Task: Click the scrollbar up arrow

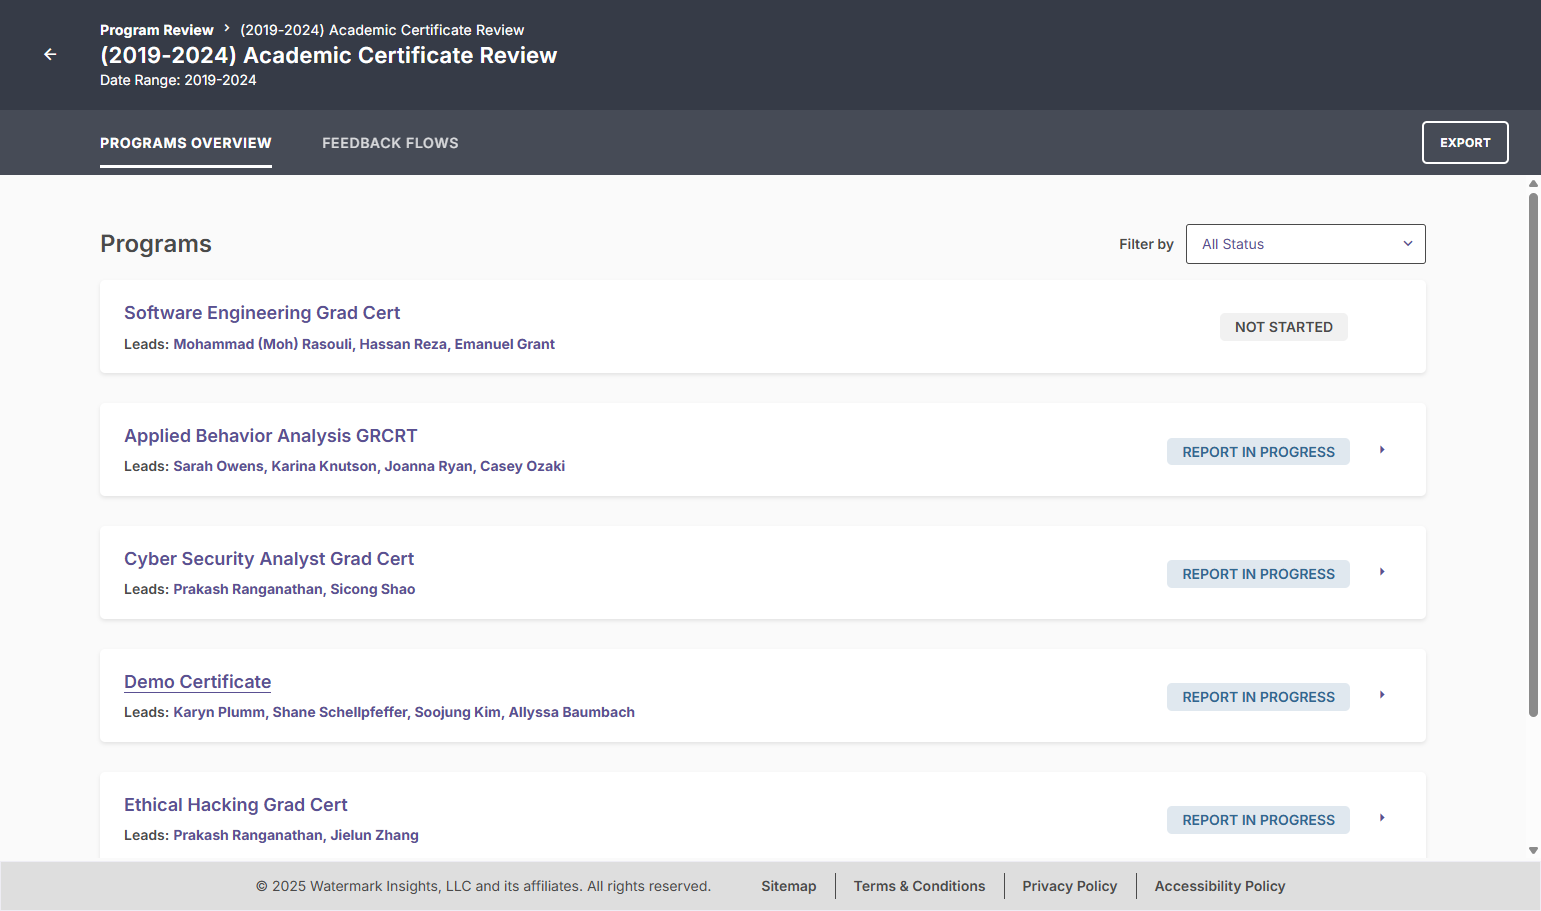Action: coord(1533,184)
